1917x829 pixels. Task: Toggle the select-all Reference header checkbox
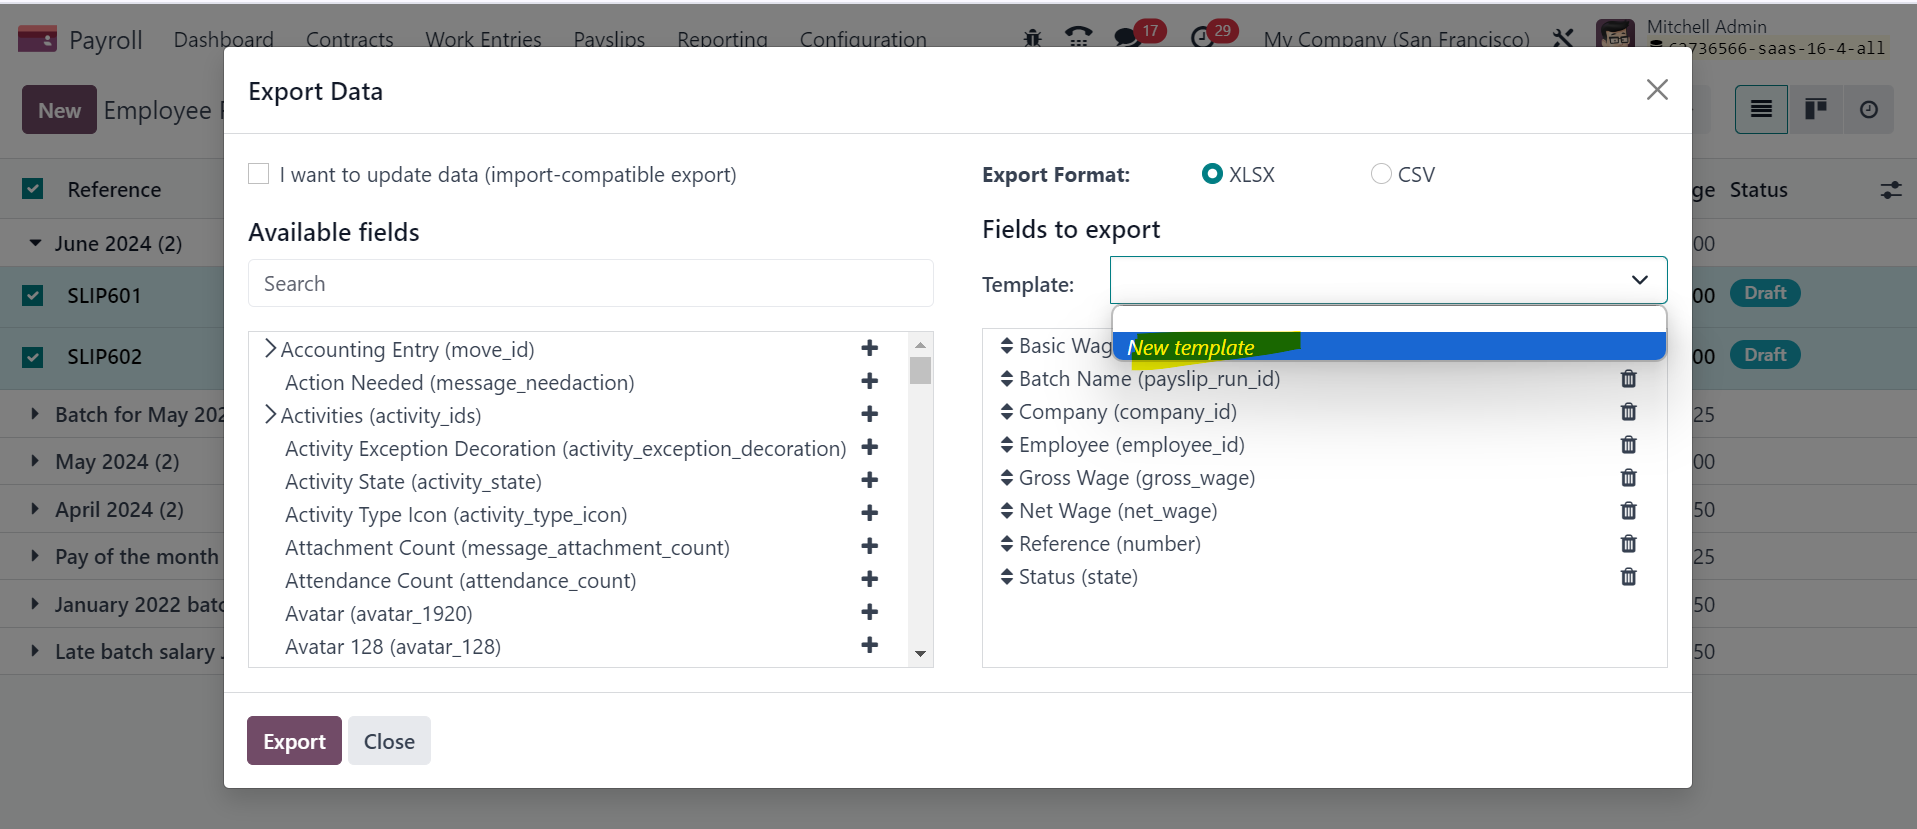pyautogui.click(x=33, y=189)
